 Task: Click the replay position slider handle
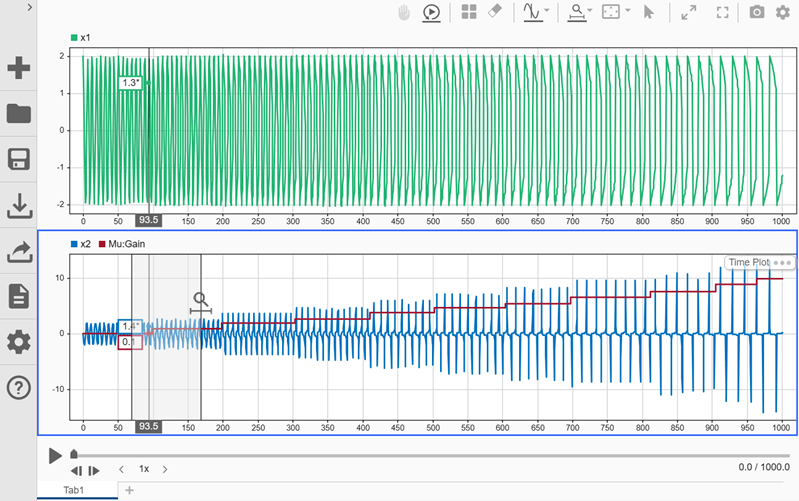(x=74, y=454)
